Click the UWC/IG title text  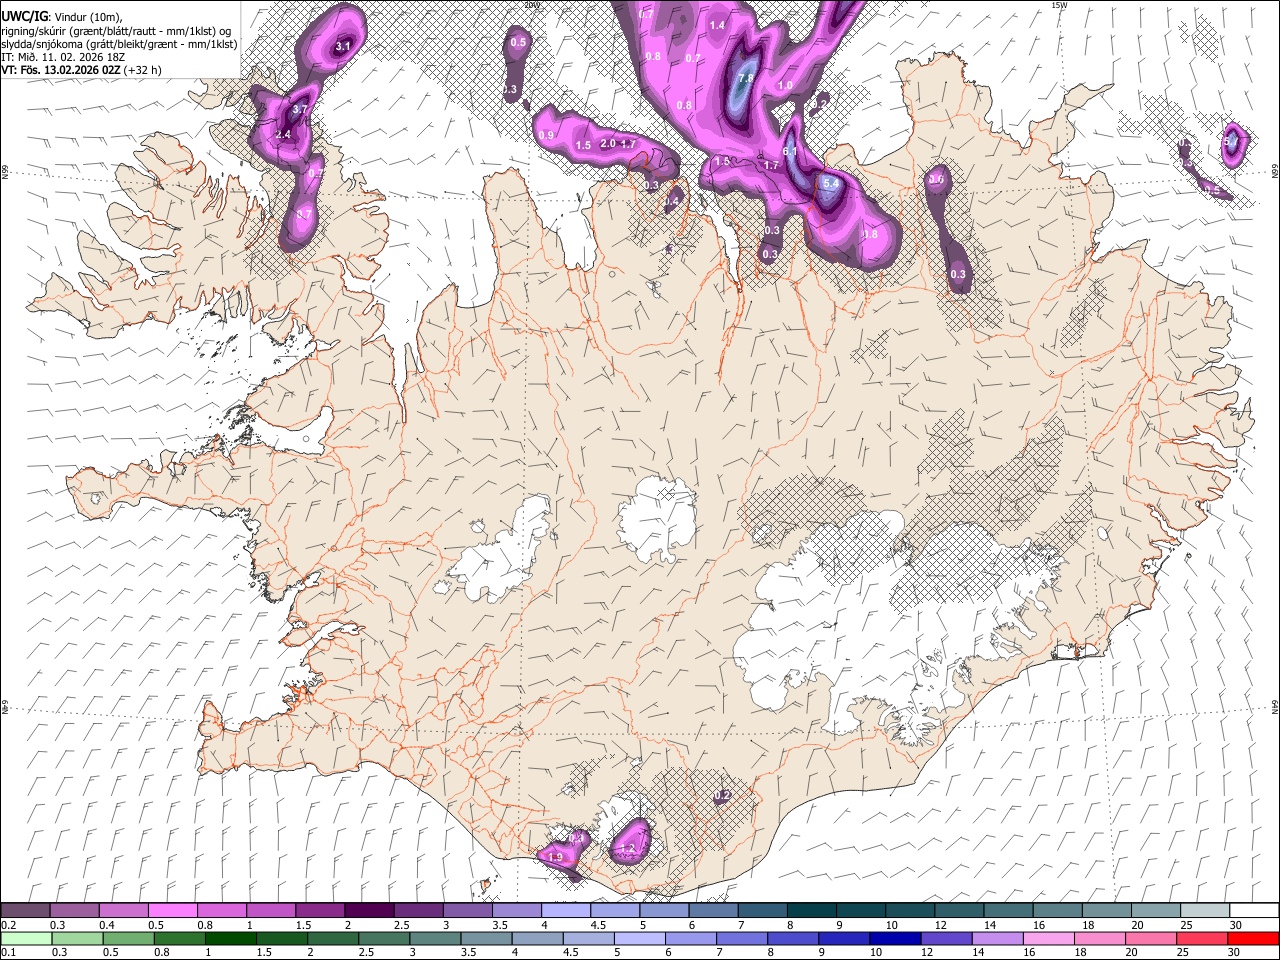tap(23, 15)
